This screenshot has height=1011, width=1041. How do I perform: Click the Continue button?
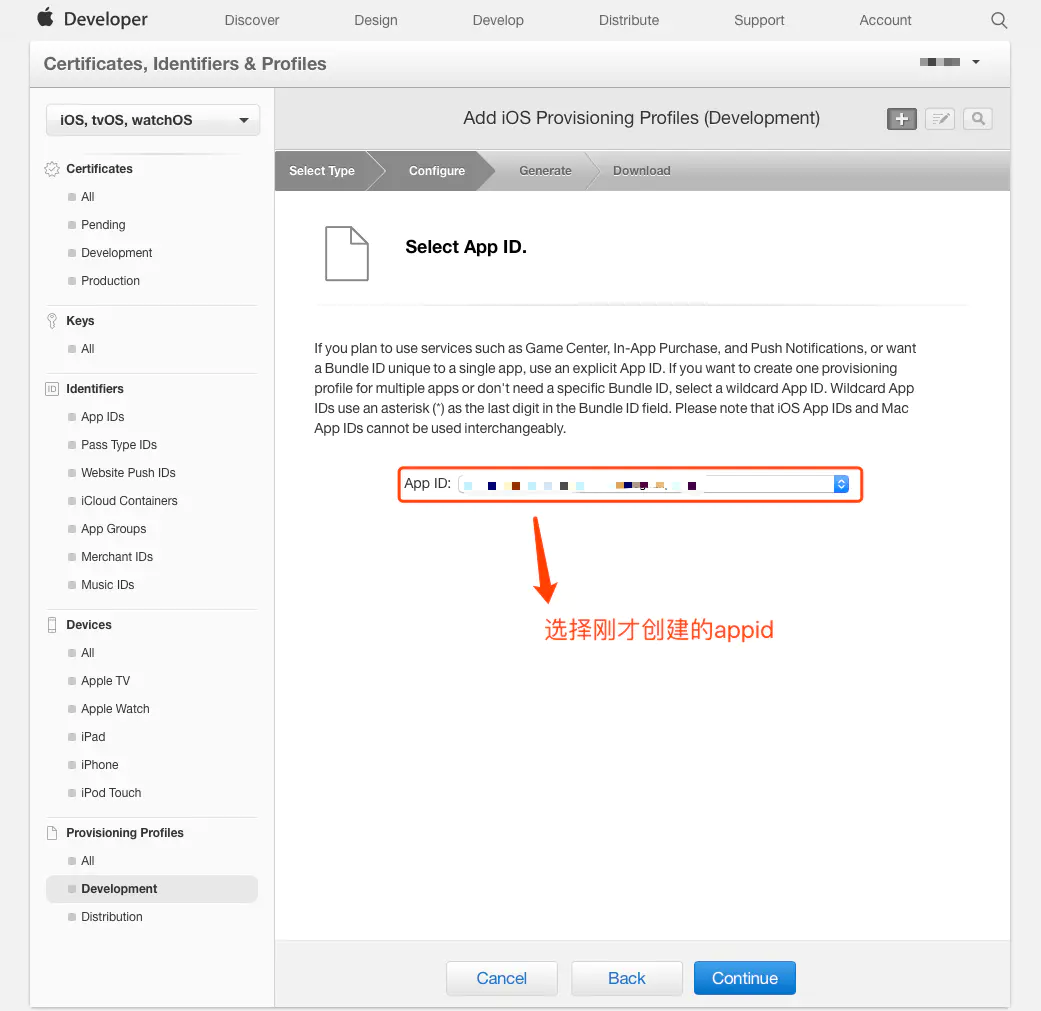744,978
